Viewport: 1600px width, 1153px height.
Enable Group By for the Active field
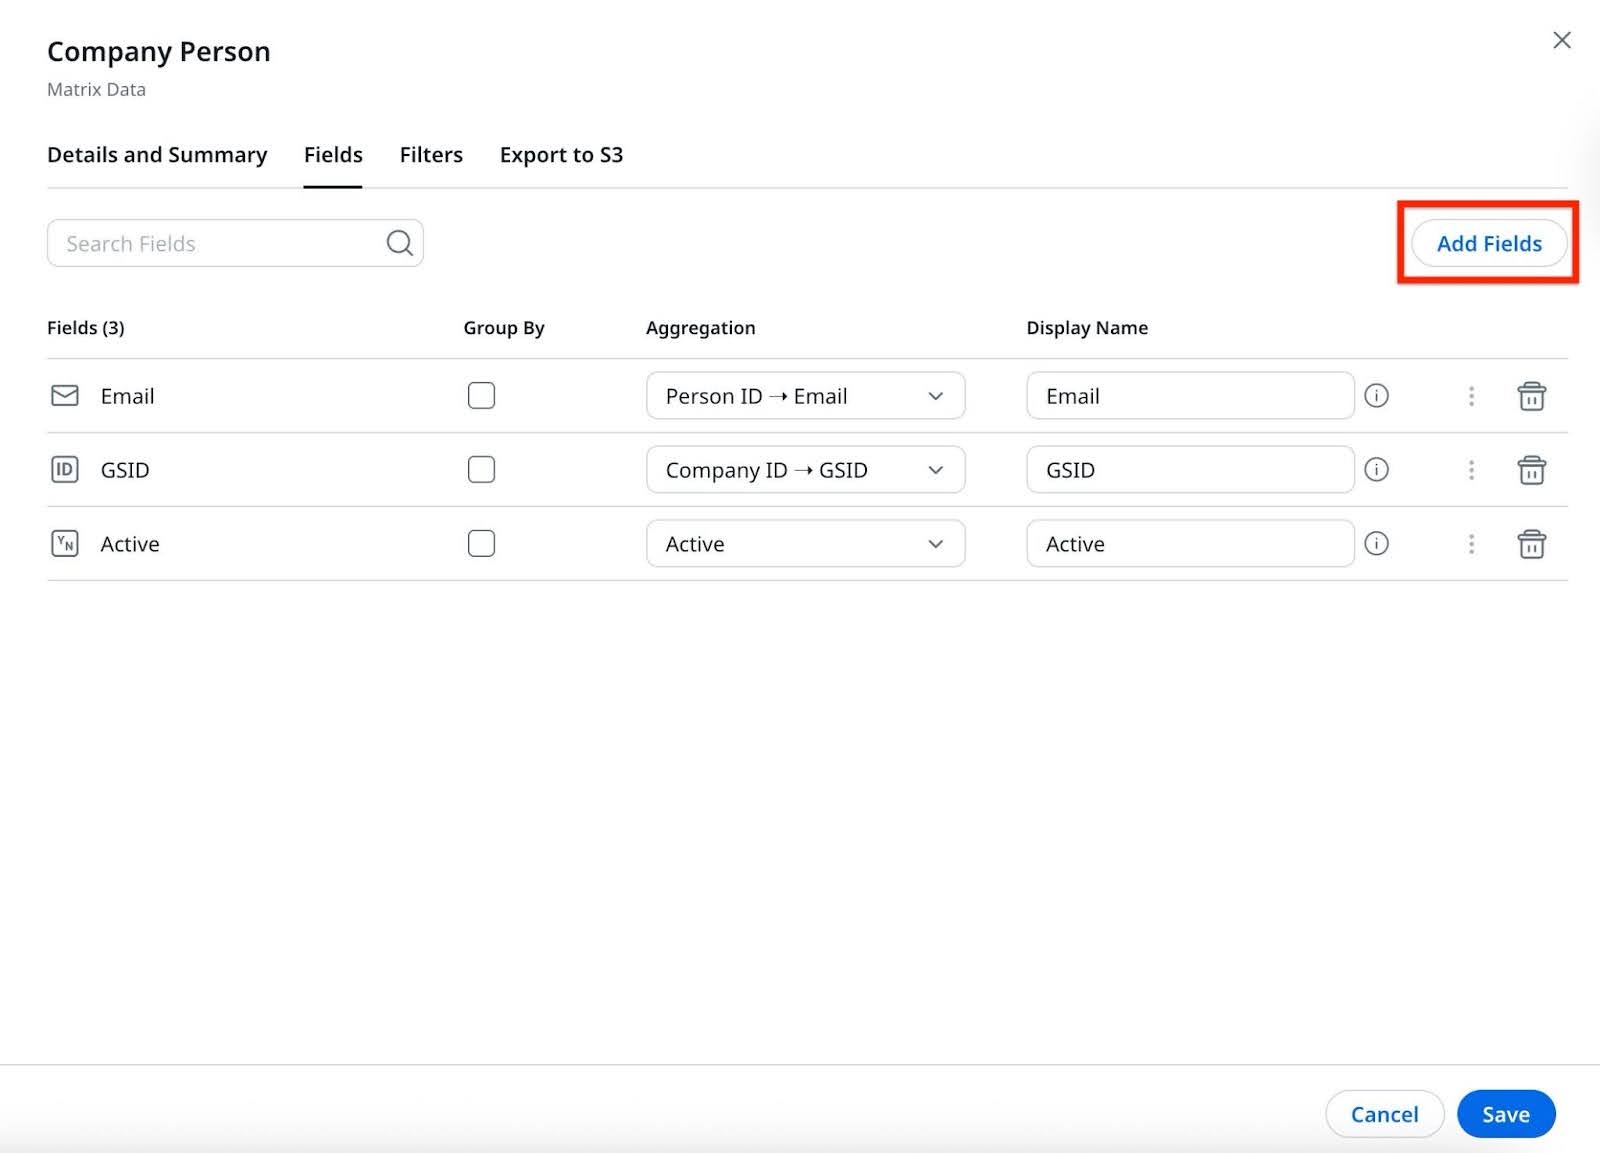click(x=481, y=543)
